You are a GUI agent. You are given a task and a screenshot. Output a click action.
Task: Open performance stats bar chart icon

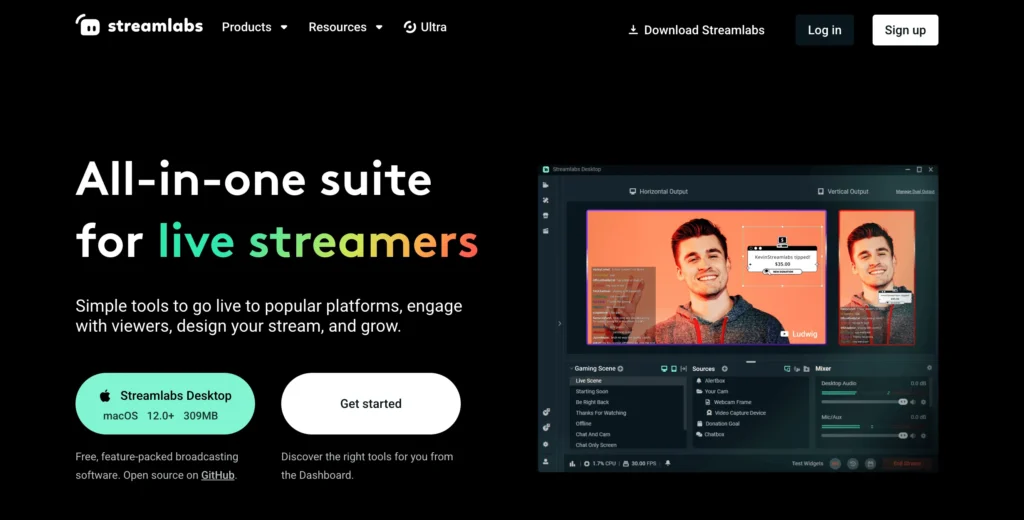pyautogui.click(x=572, y=463)
